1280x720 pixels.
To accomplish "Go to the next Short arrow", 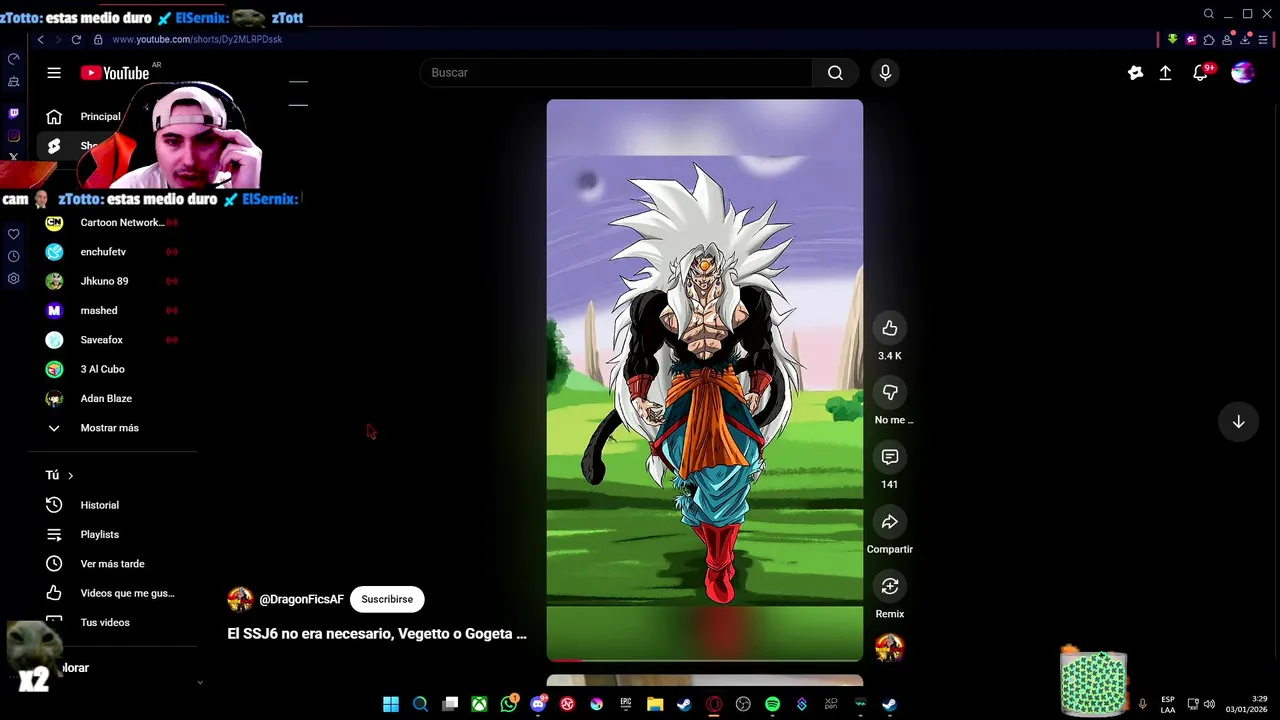I will (1238, 422).
